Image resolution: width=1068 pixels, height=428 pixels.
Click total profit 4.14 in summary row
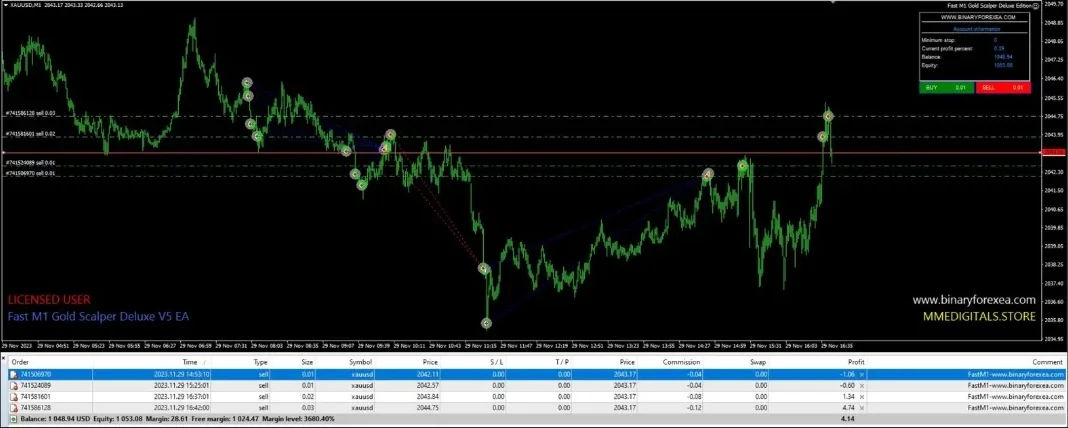pyautogui.click(x=849, y=418)
